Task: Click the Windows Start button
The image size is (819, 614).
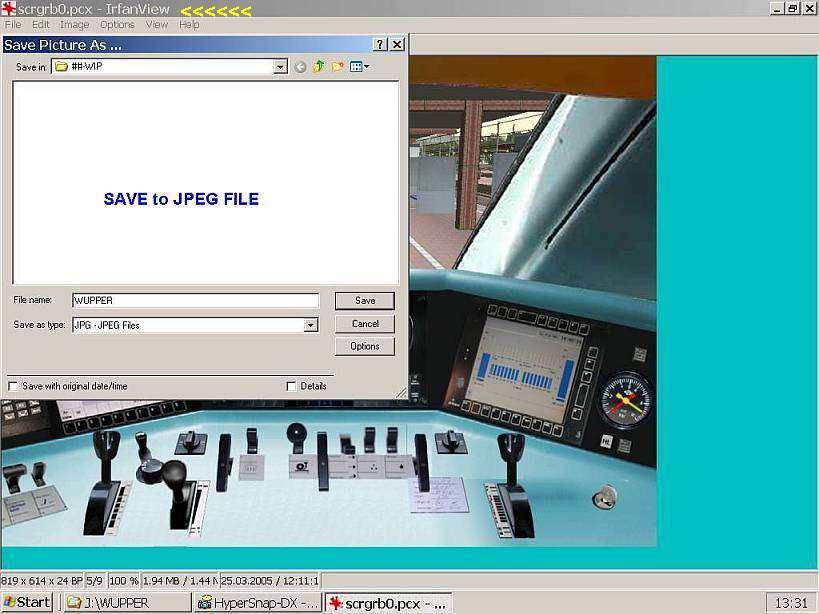Action: 27,603
